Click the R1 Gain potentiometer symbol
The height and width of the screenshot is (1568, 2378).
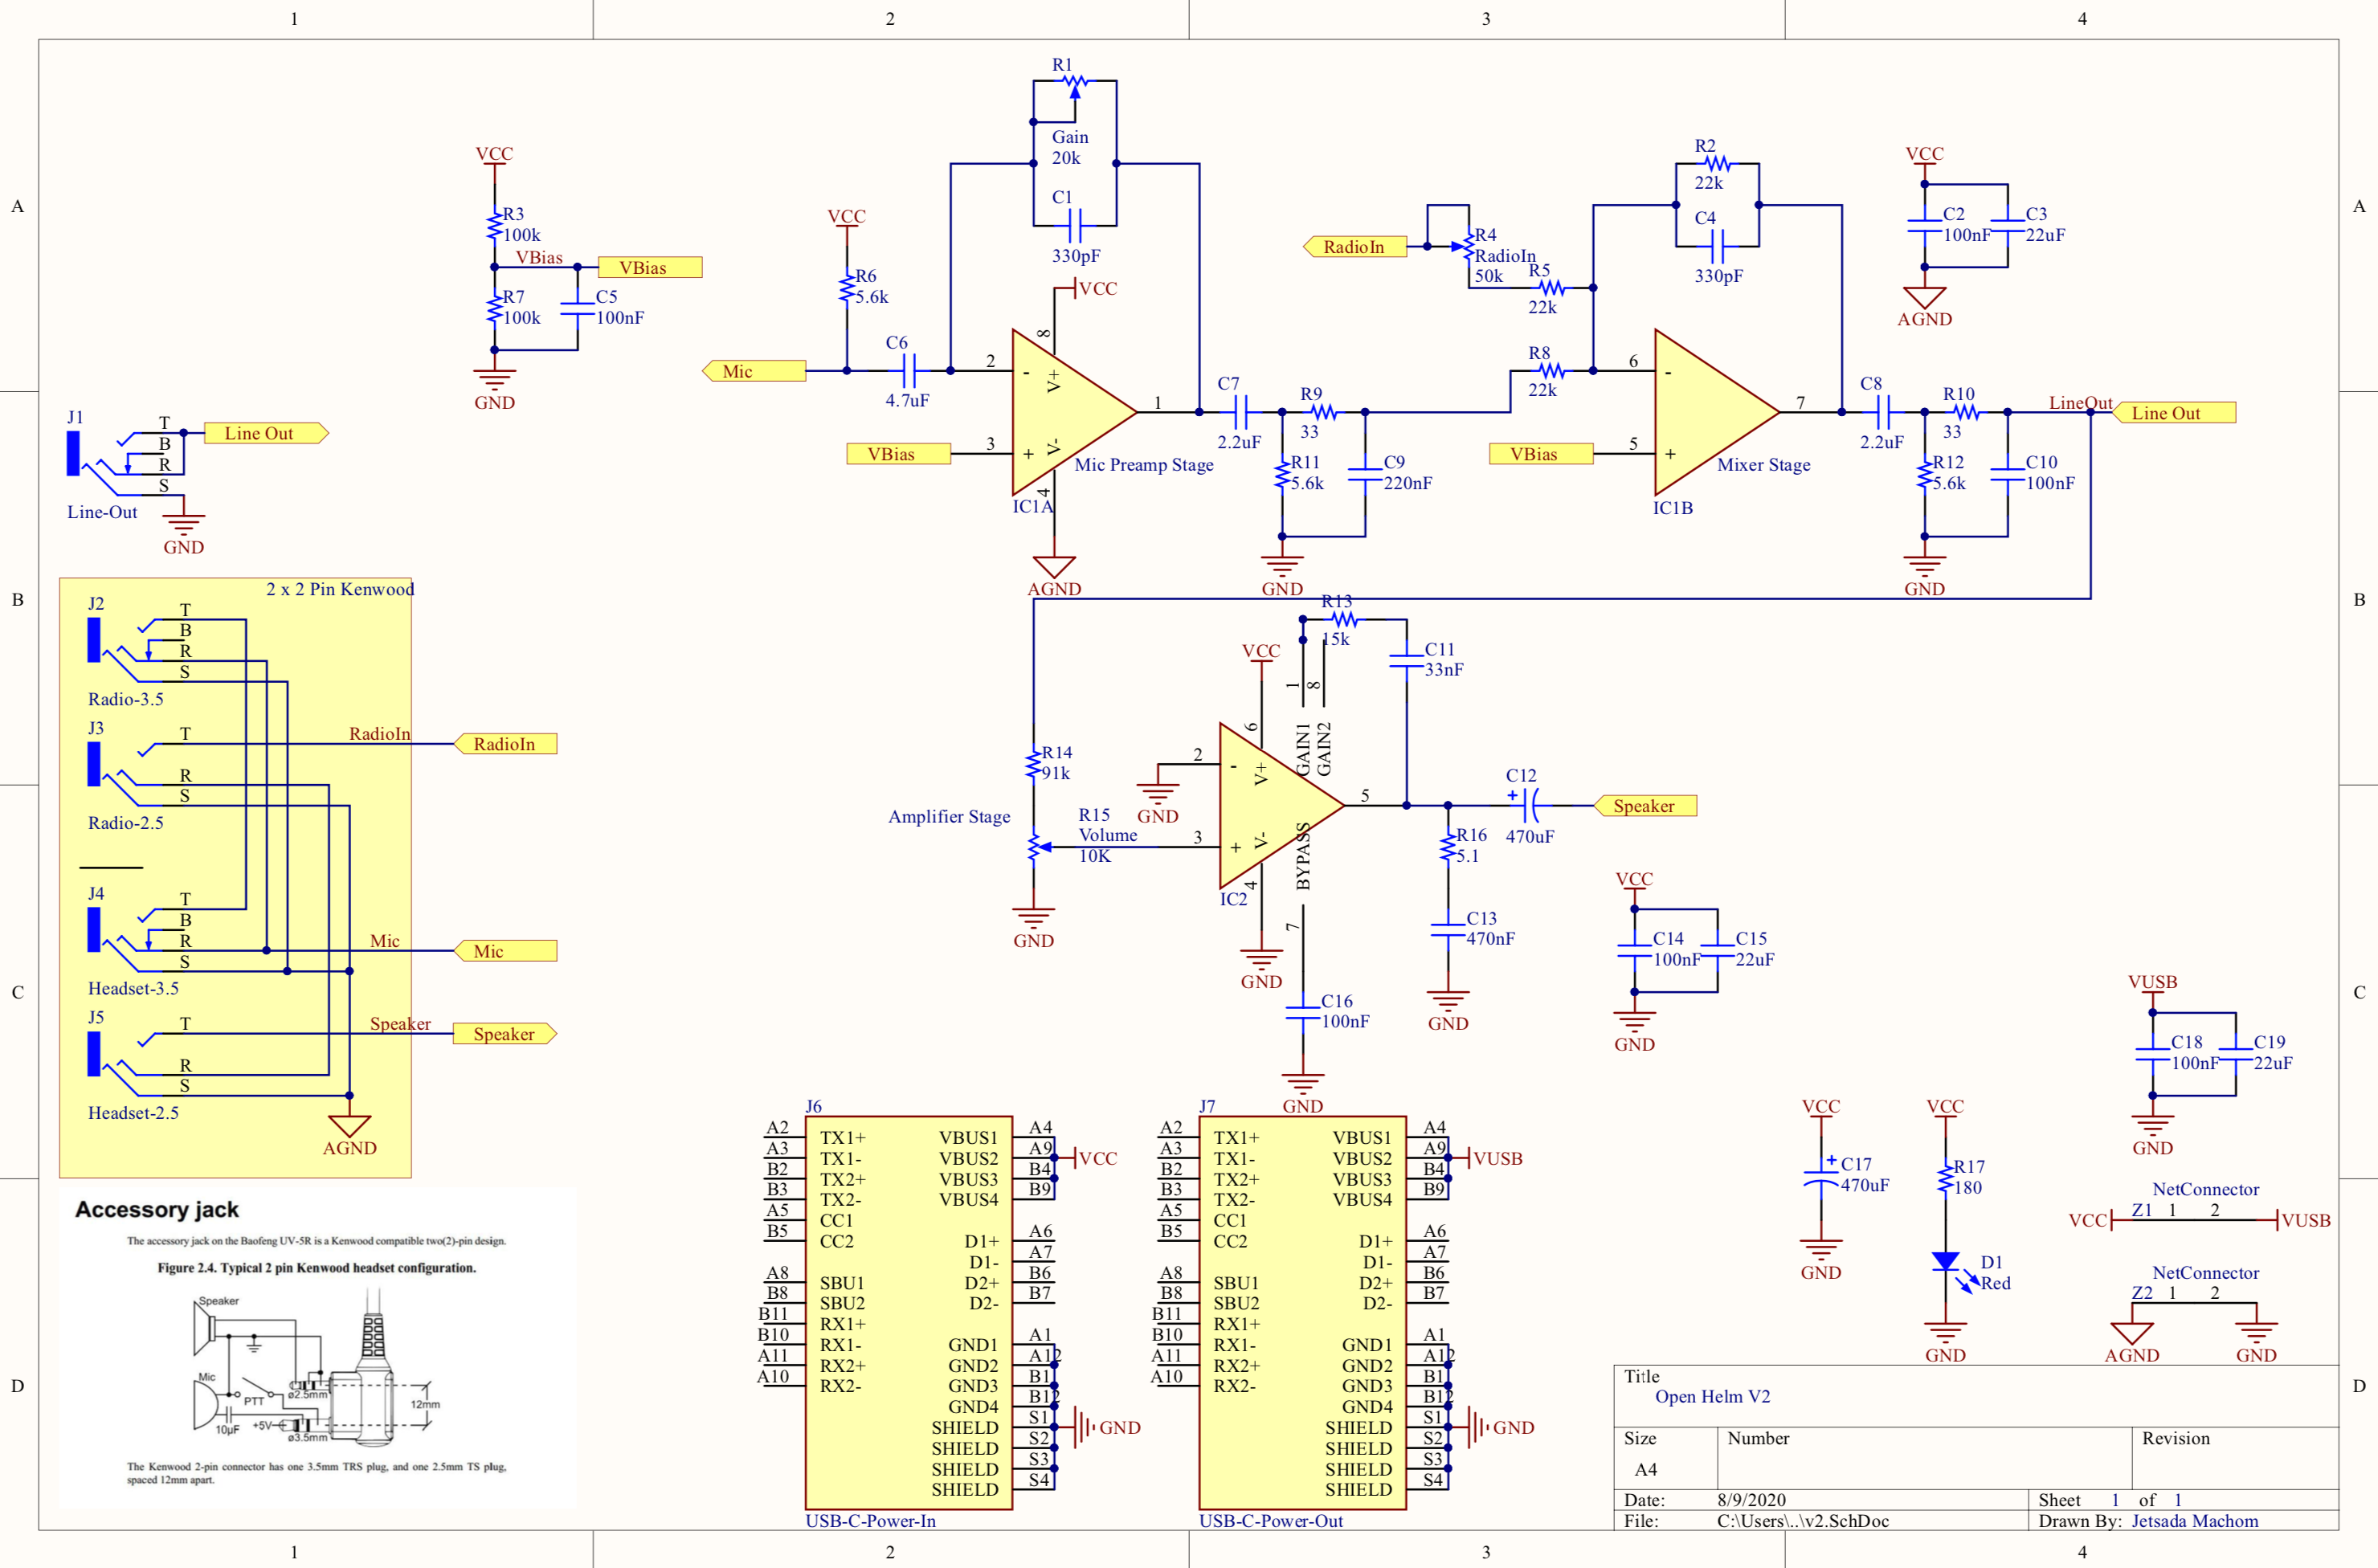point(1075,81)
